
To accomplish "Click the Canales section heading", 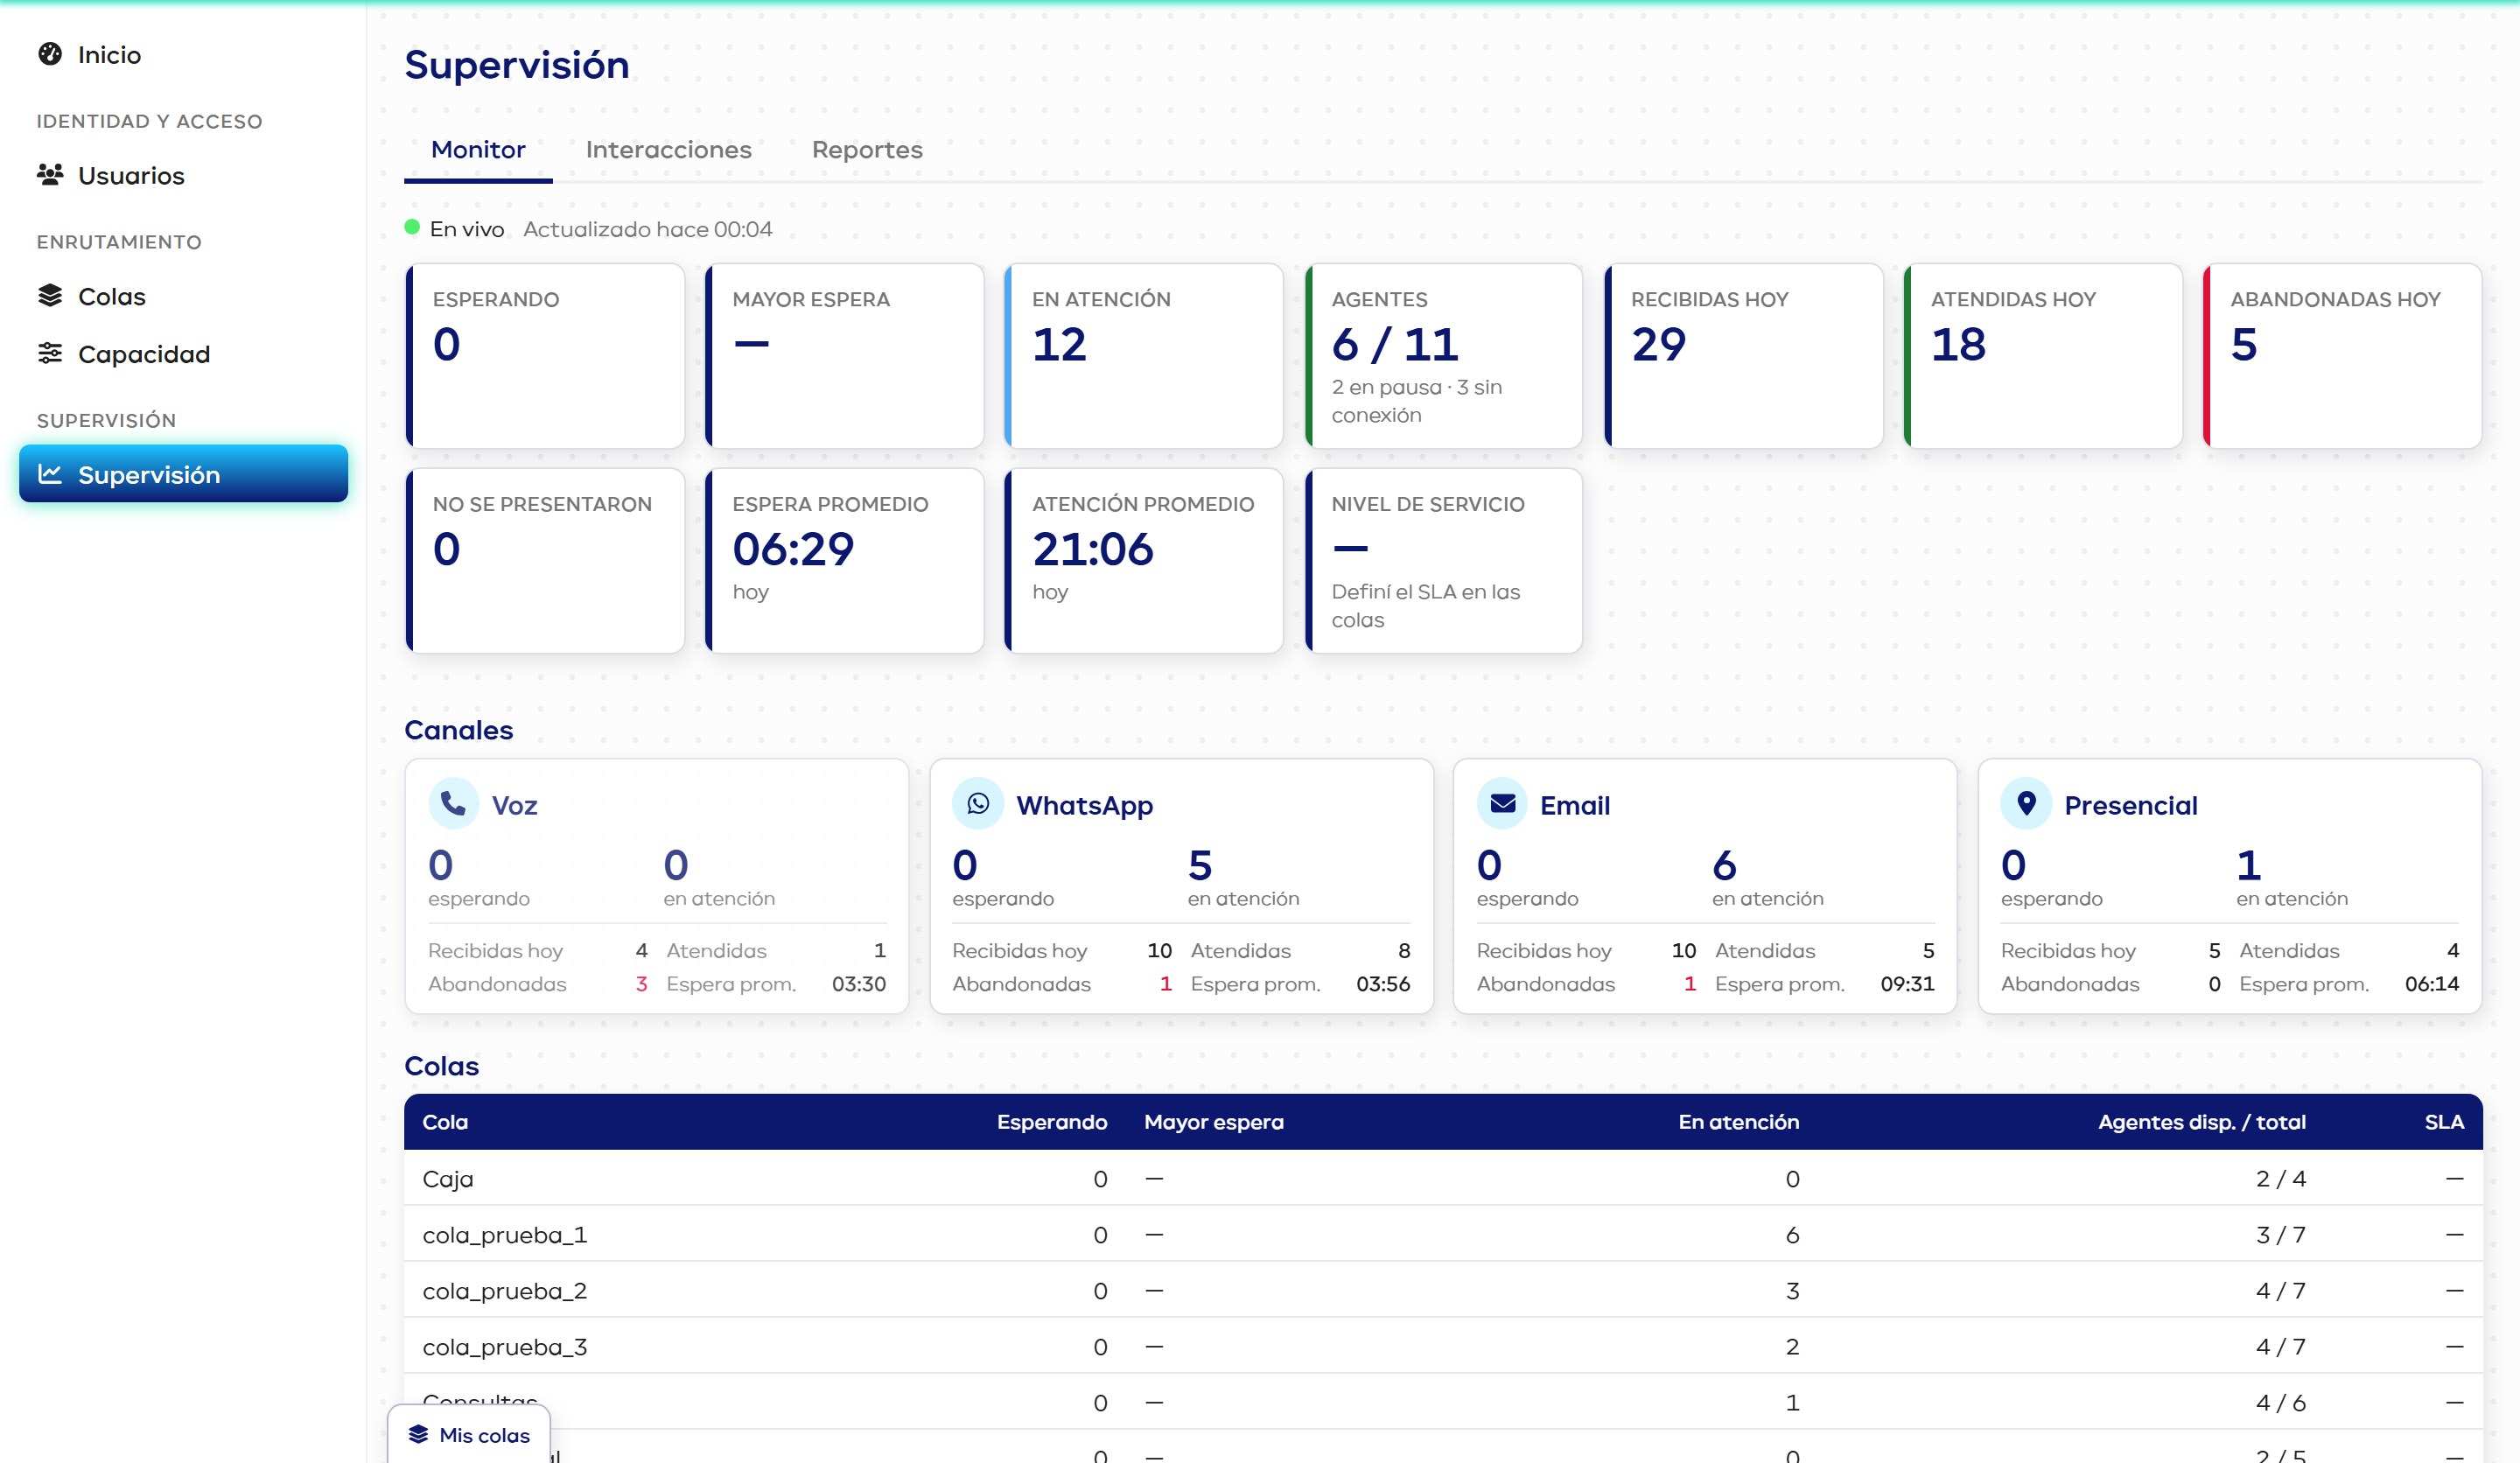I will [x=458, y=730].
